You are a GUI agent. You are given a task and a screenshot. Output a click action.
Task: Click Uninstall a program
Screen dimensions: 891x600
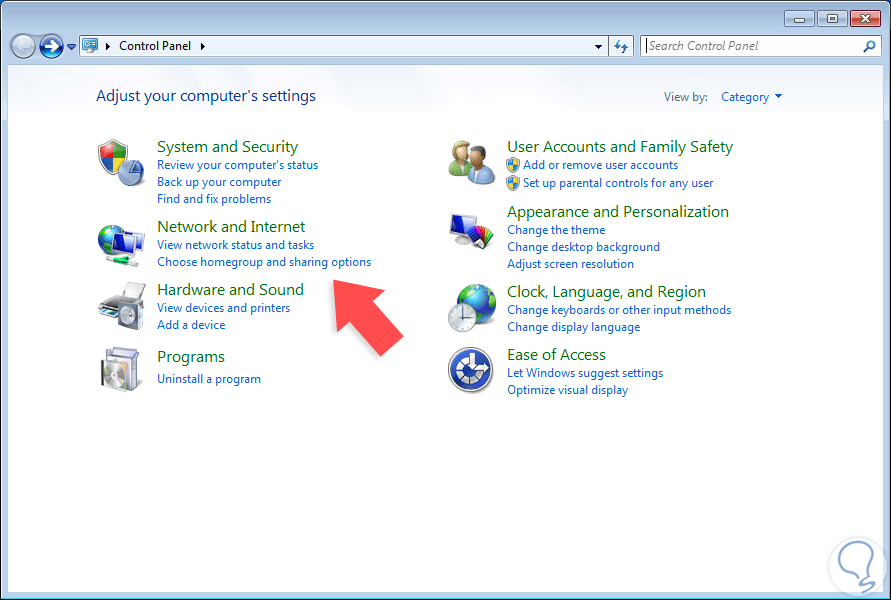[209, 379]
